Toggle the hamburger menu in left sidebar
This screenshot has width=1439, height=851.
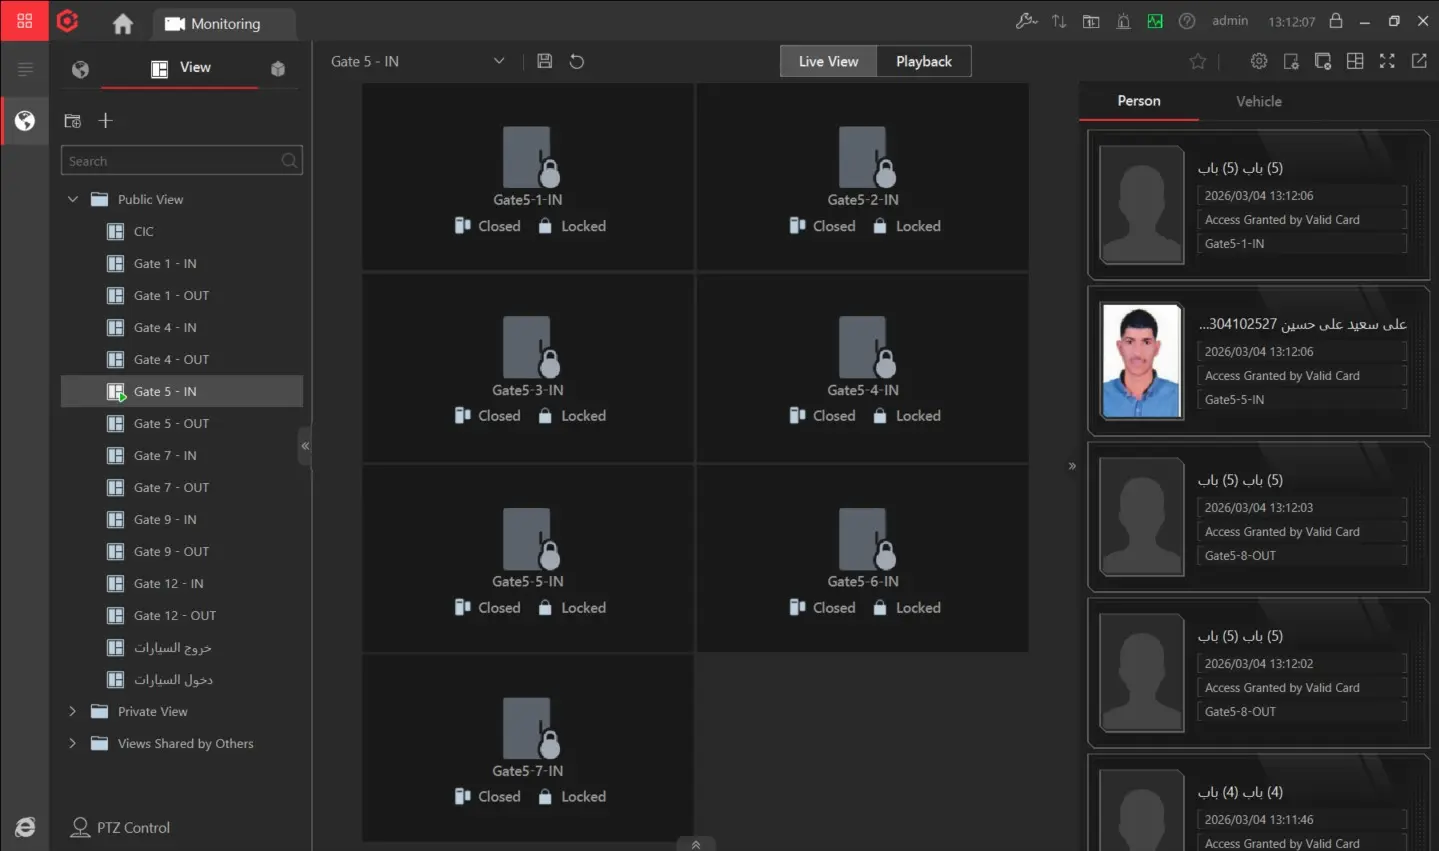coord(25,69)
